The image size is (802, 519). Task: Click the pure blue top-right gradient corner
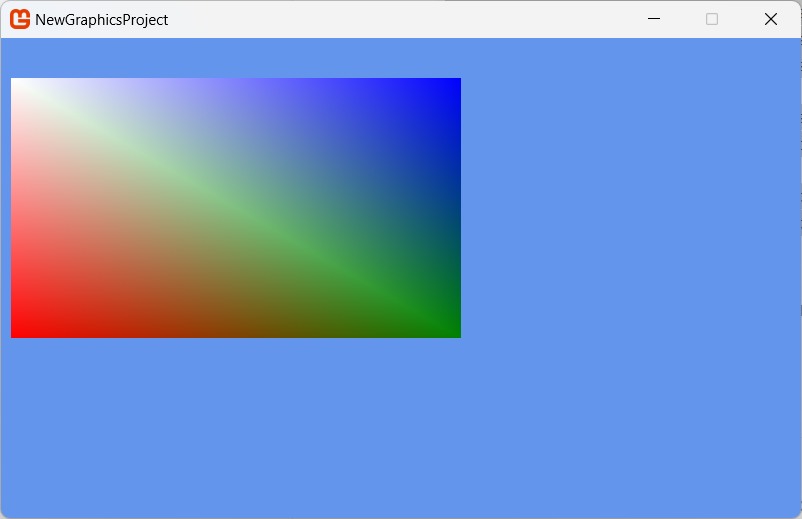[456, 83]
